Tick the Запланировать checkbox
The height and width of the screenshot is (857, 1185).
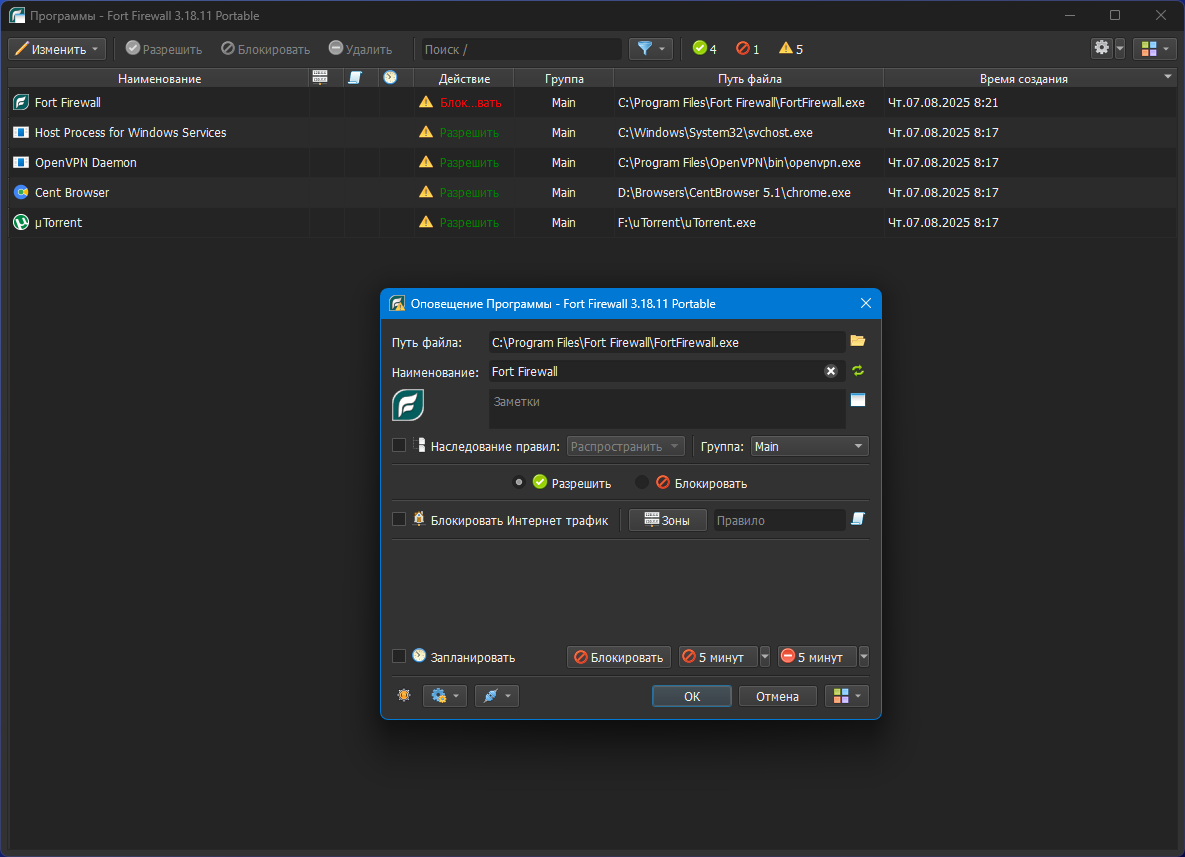click(x=399, y=656)
